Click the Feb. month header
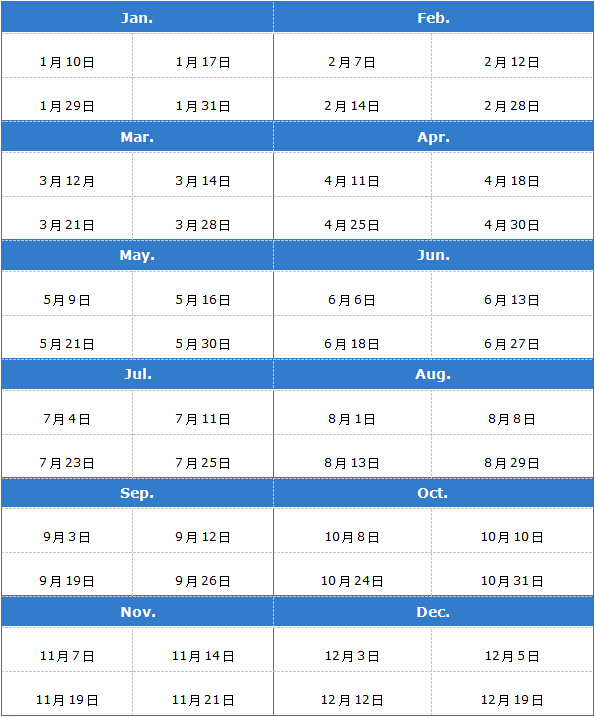 click(x=434, y=17)
